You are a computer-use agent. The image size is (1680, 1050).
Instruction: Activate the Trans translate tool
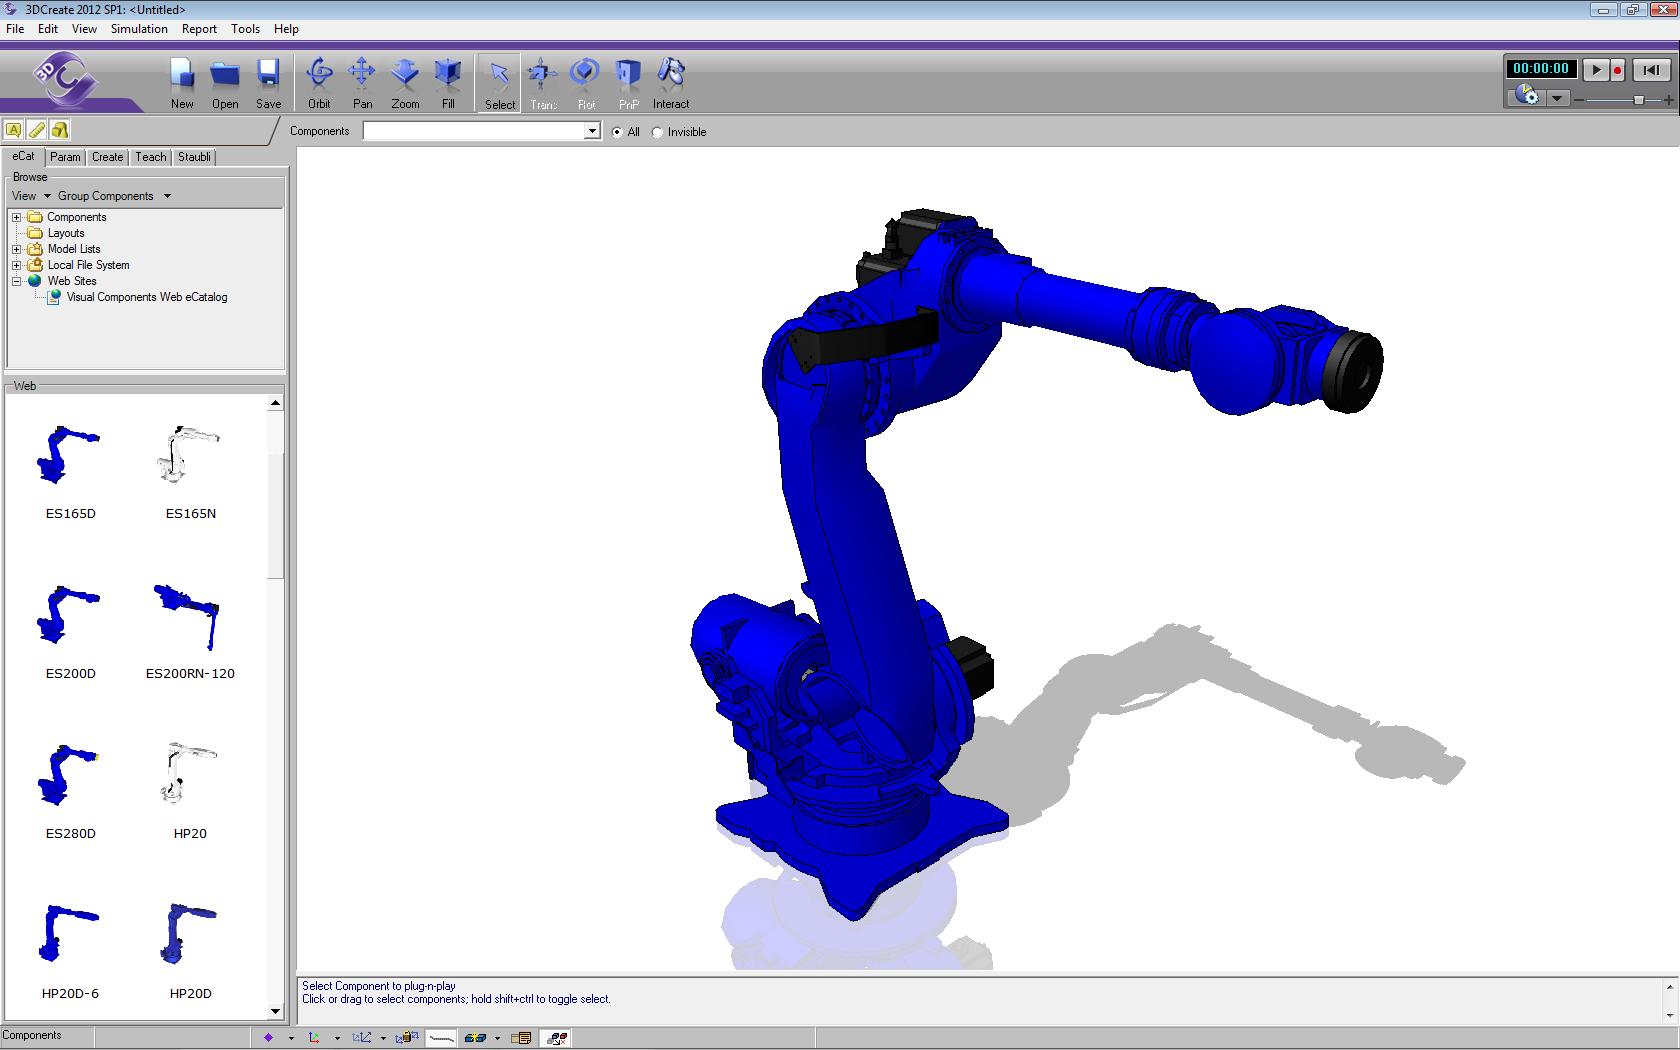pyautogui.click(x=543, y=82)
